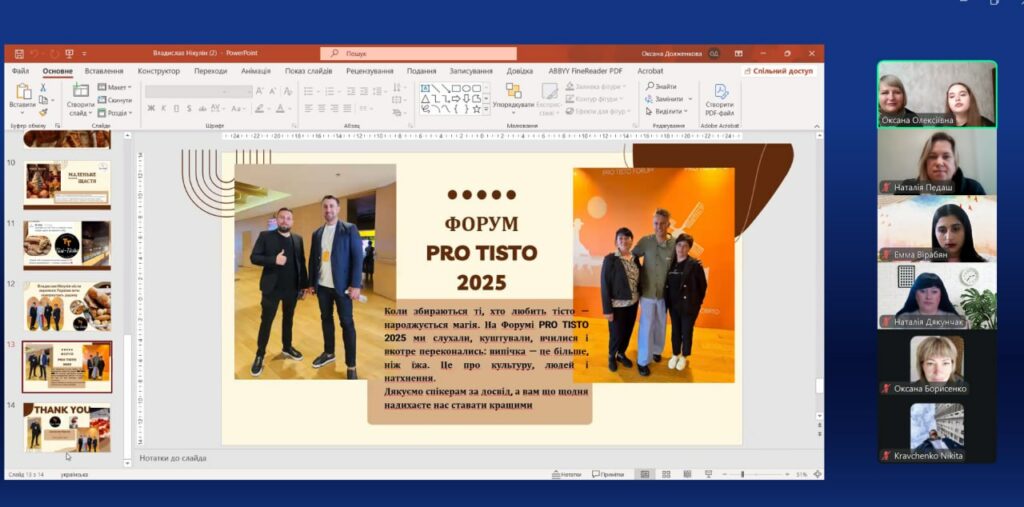Click the Find (Знайти) magnifier icon
Image resolution: width=1024 pixels, height=507 pixels.
(x=649, y=87)
